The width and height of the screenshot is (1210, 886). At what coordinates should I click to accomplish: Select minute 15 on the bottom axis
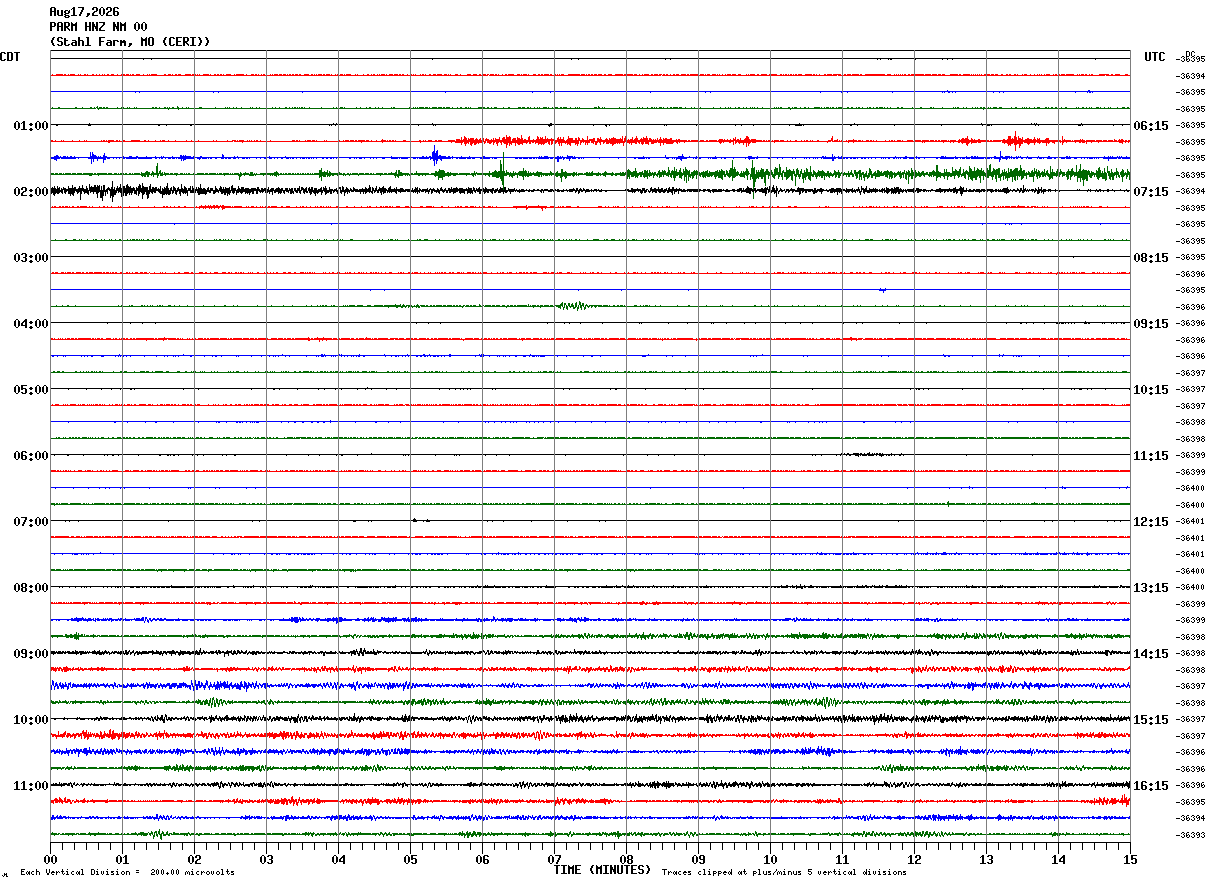[x=1130, y=859]
